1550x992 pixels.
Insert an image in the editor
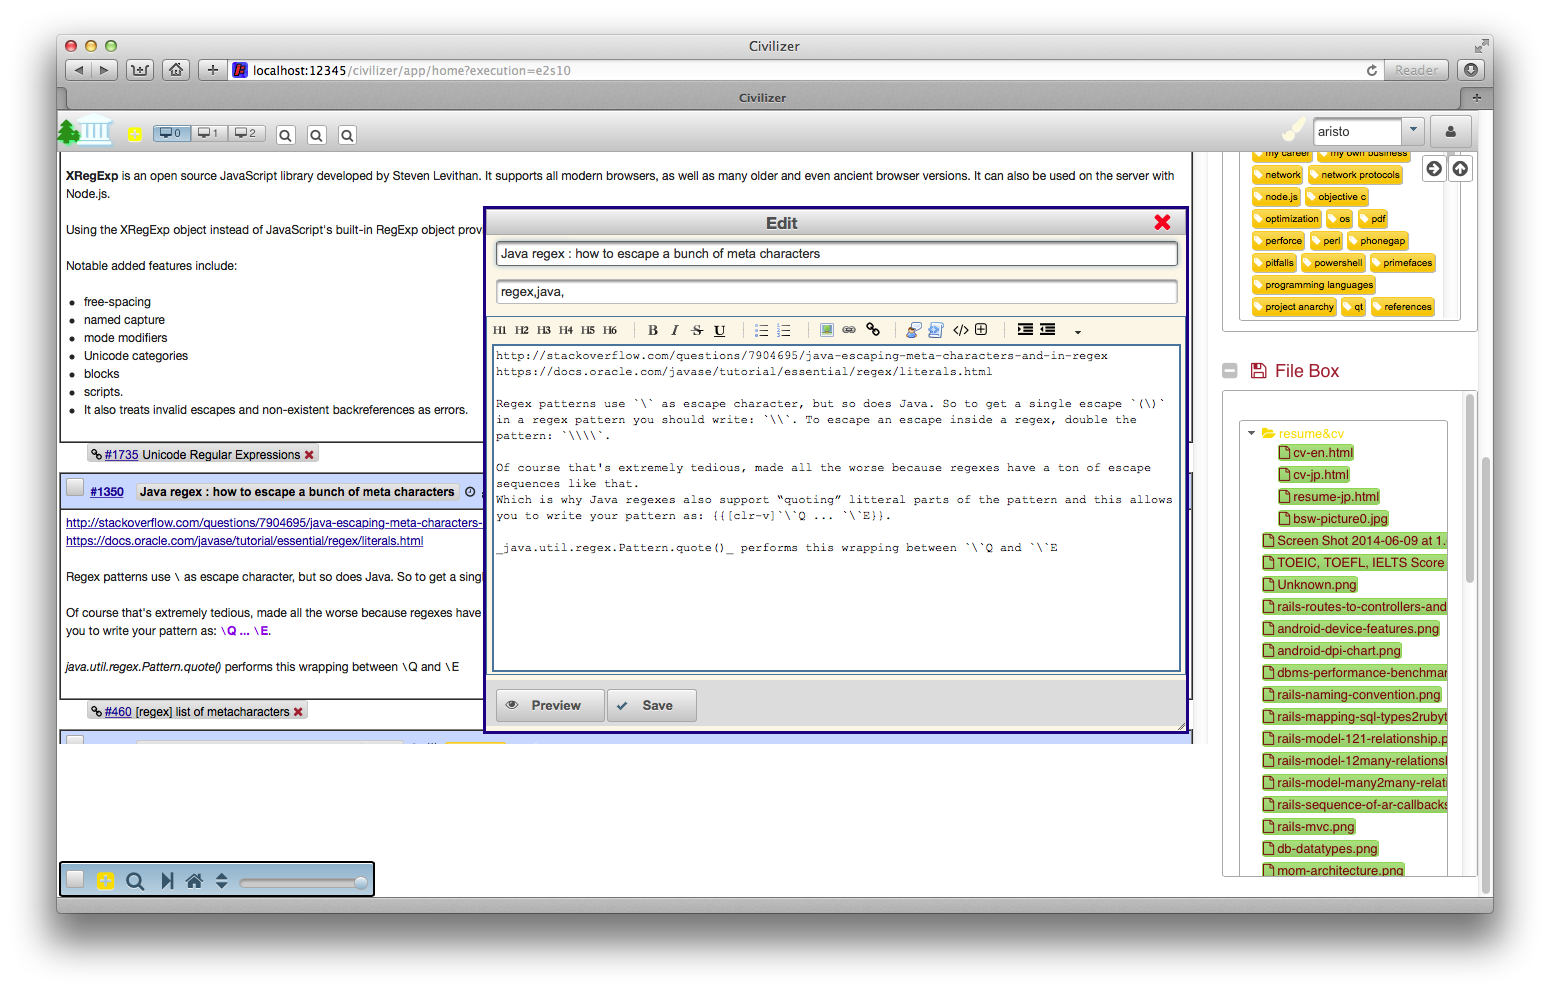(x=826, y=330)
